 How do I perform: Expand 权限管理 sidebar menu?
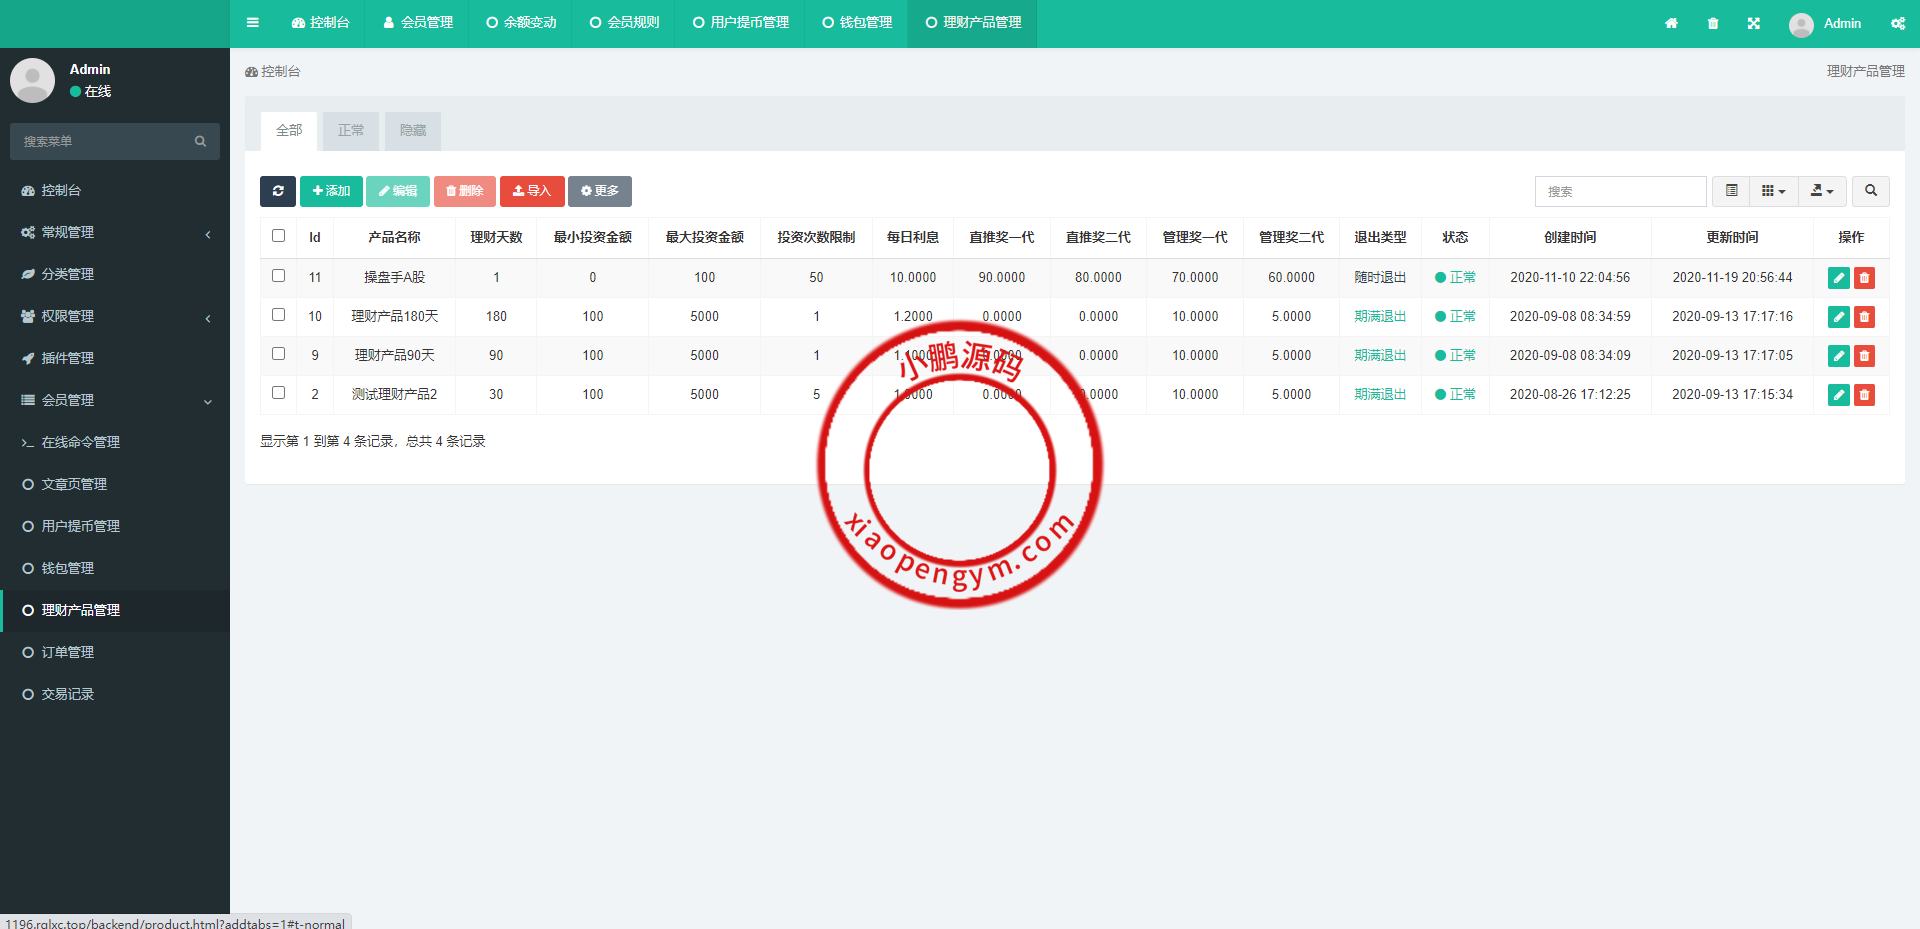point(115,316)
